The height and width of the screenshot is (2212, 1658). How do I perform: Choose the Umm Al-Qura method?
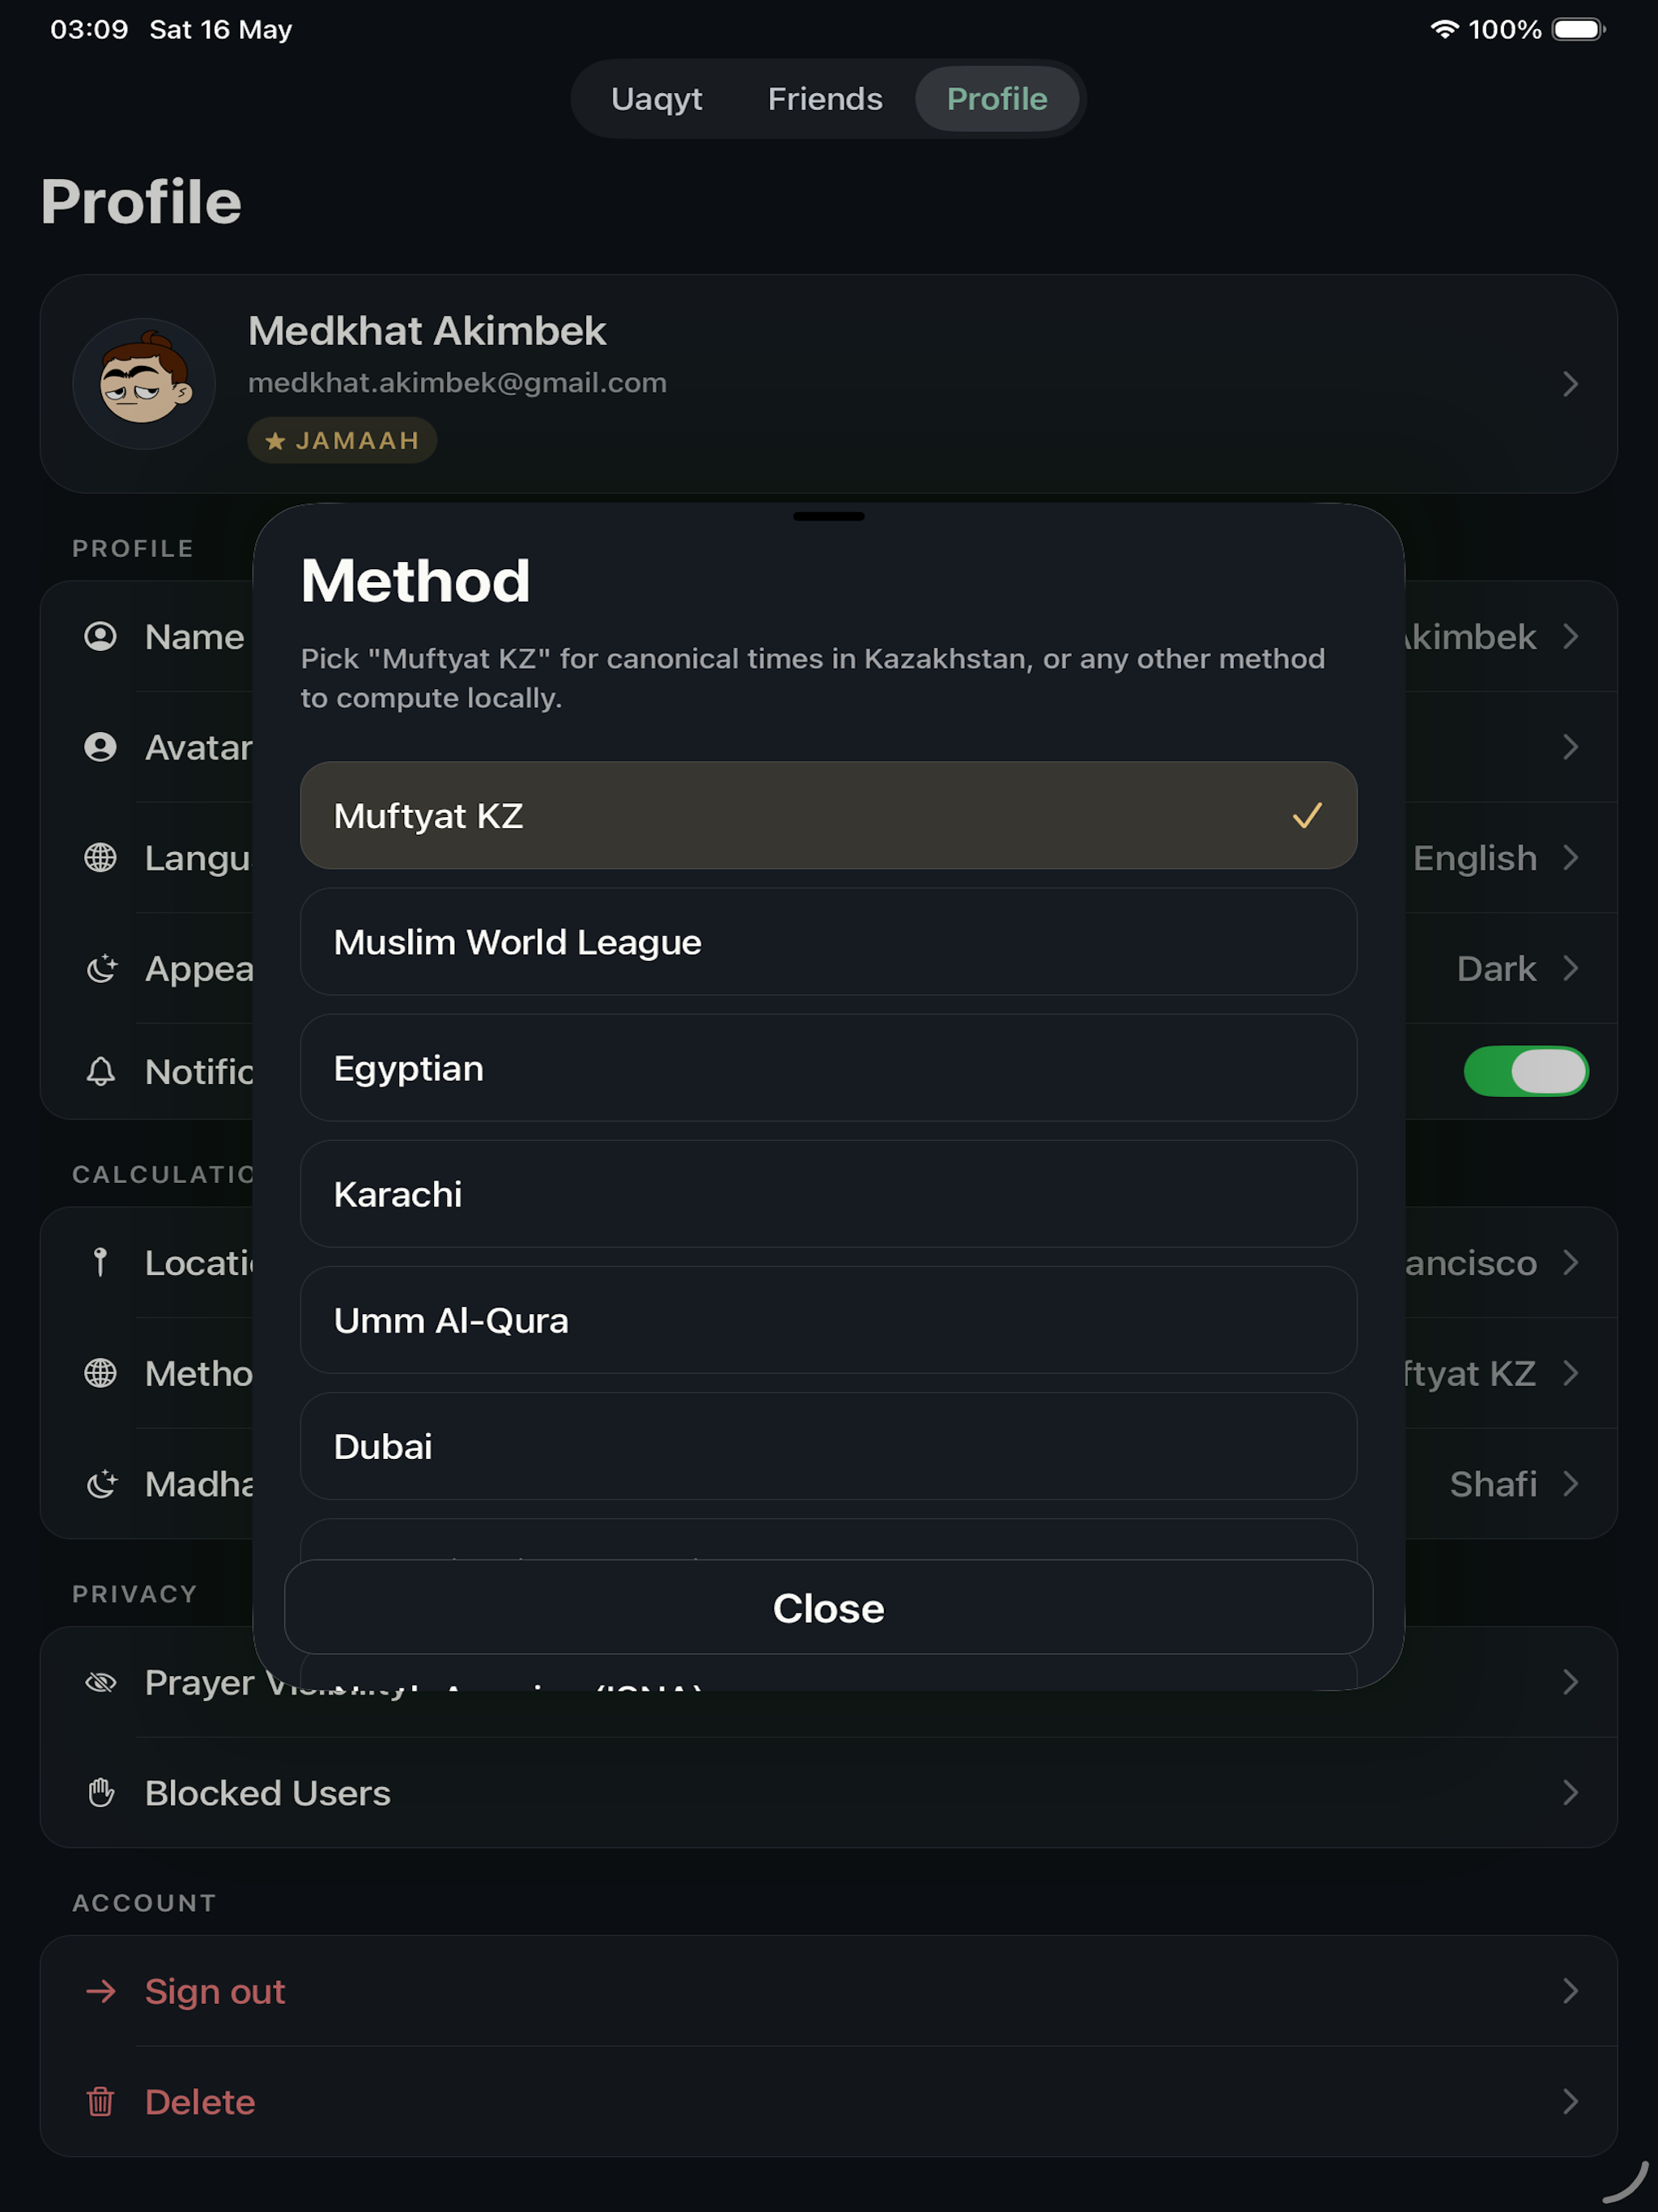pyautogui.click(x=828, y=1320)
